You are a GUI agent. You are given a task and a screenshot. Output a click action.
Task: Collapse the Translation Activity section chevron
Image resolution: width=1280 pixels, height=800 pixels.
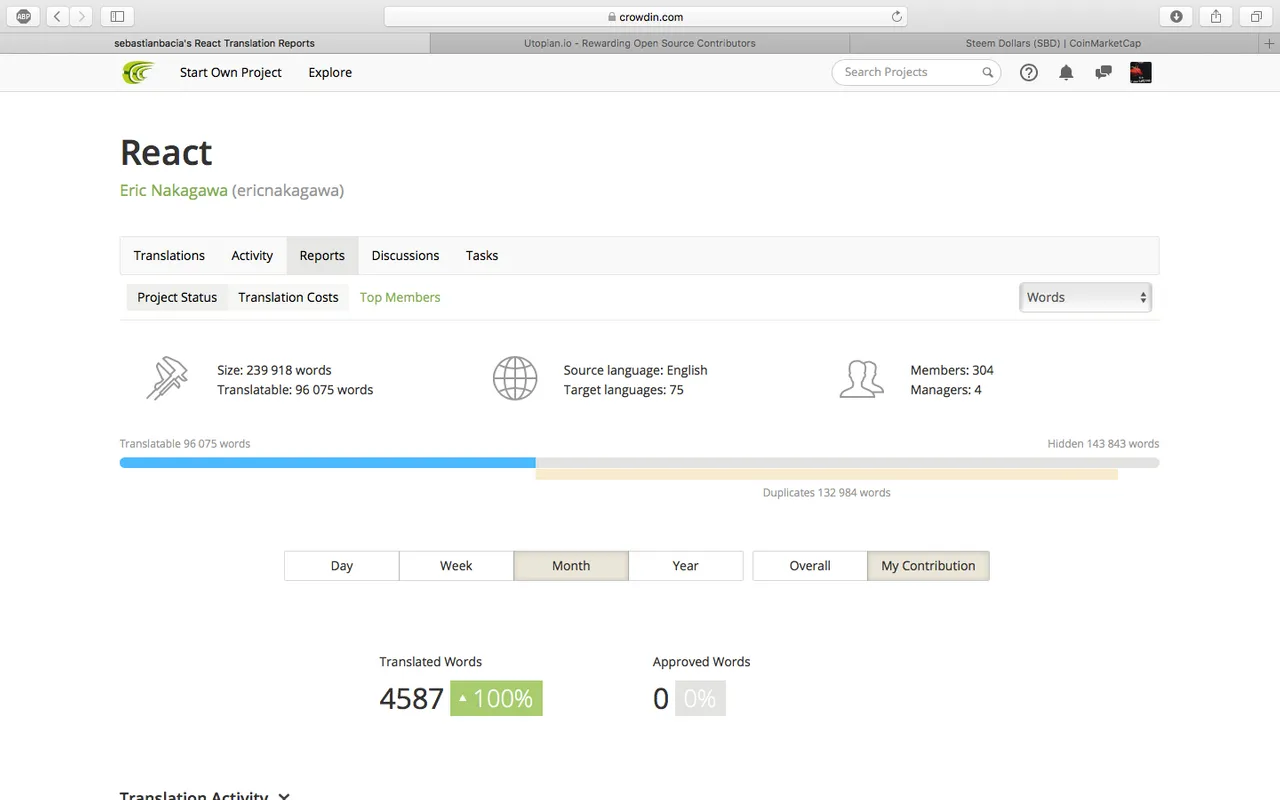pyautogui.click(x=284, y=796)
